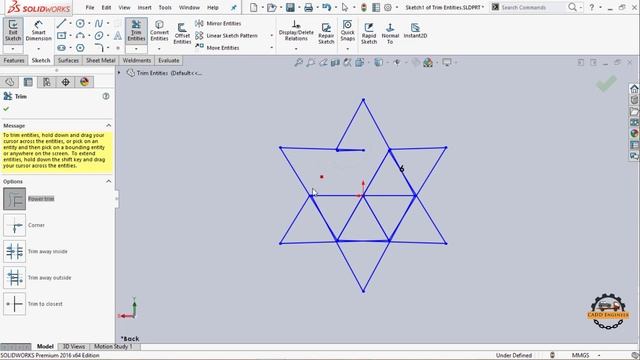Expand the Convert Entities dropdown arrow
640x360 pixels.
coord(159,49)
